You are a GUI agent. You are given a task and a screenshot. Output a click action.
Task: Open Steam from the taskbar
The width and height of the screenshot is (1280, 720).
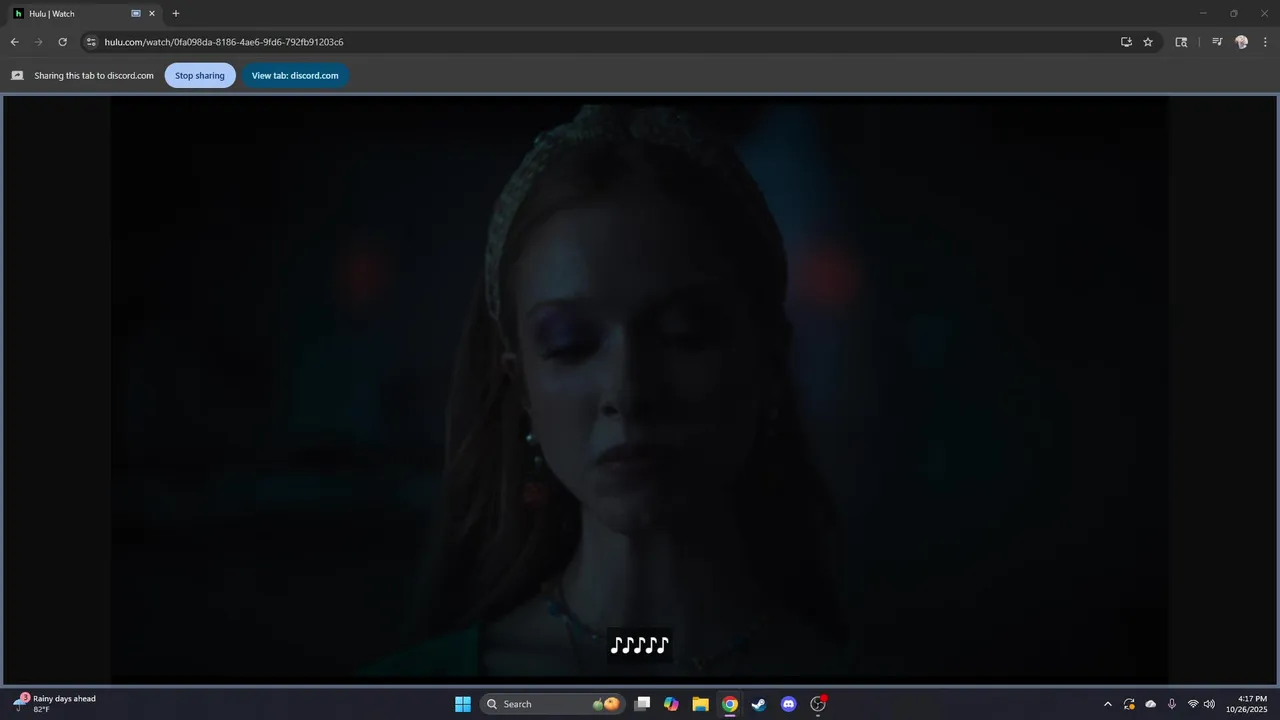pyautogui.click(x=759, y=704)
